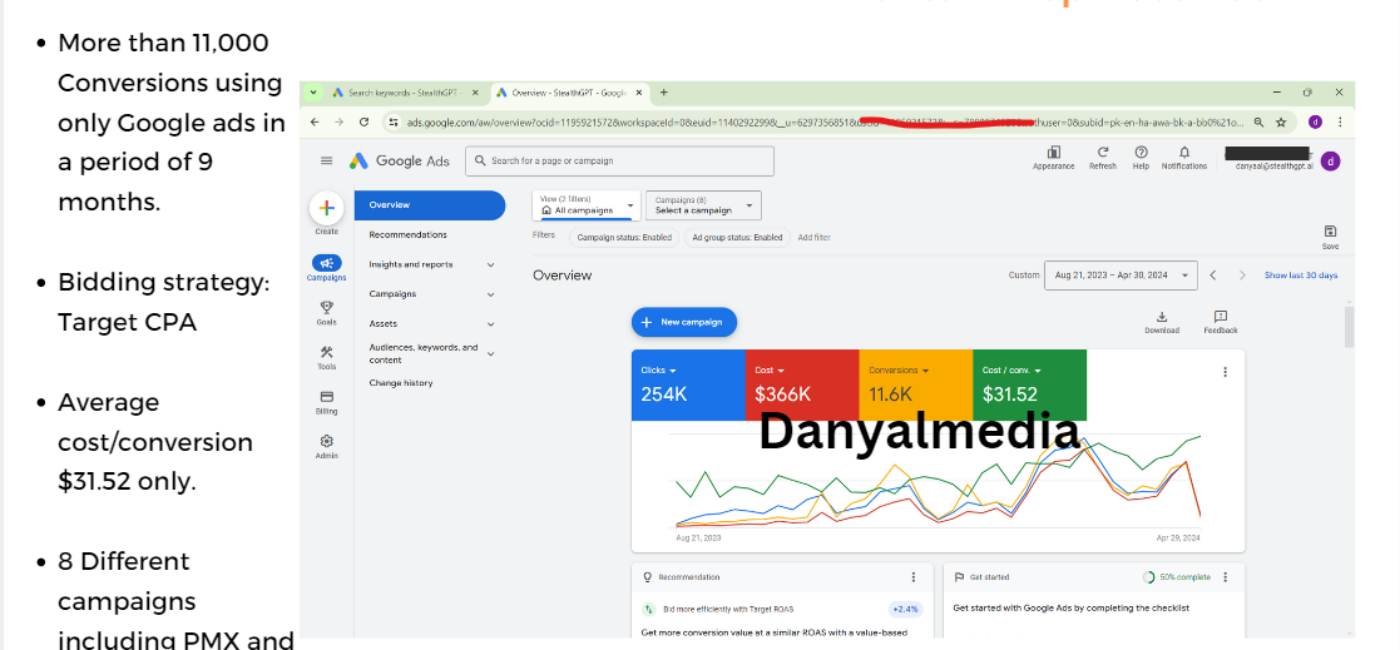Open the Appearance icon in header
This screenshot has width=1400, height=650.
1053,153
